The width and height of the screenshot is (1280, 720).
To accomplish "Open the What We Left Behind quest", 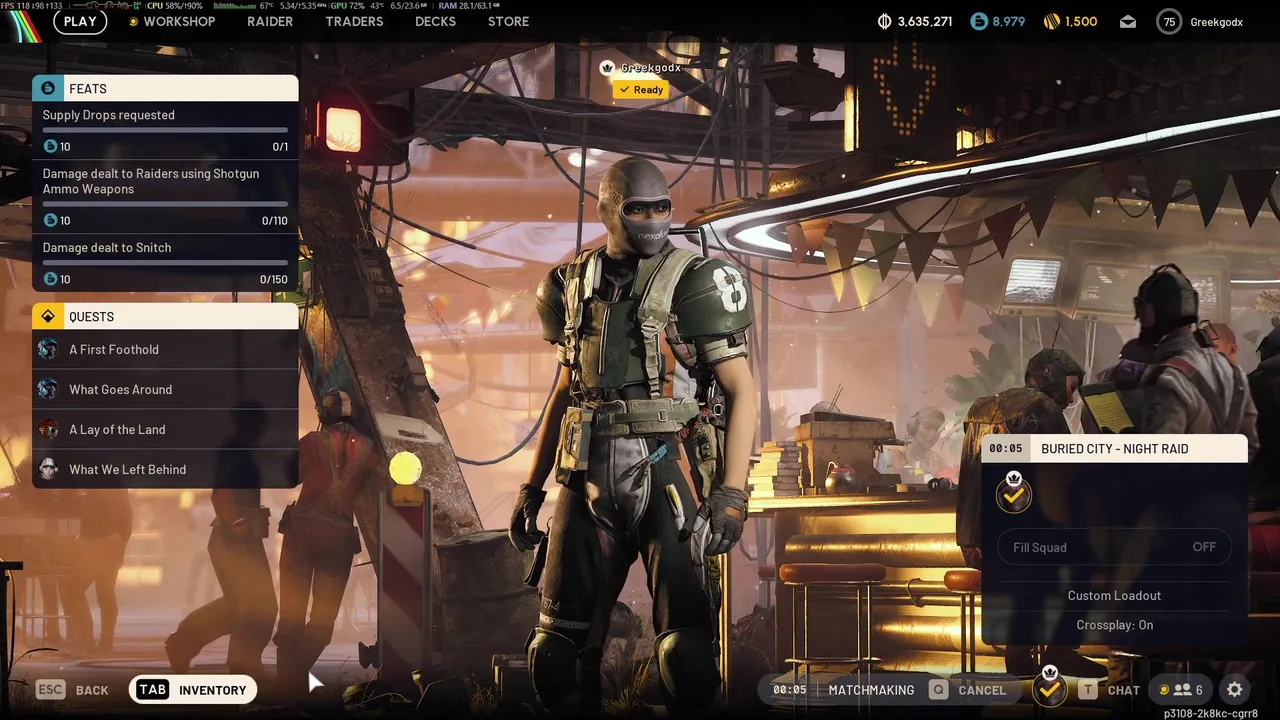I will [165, 469].
